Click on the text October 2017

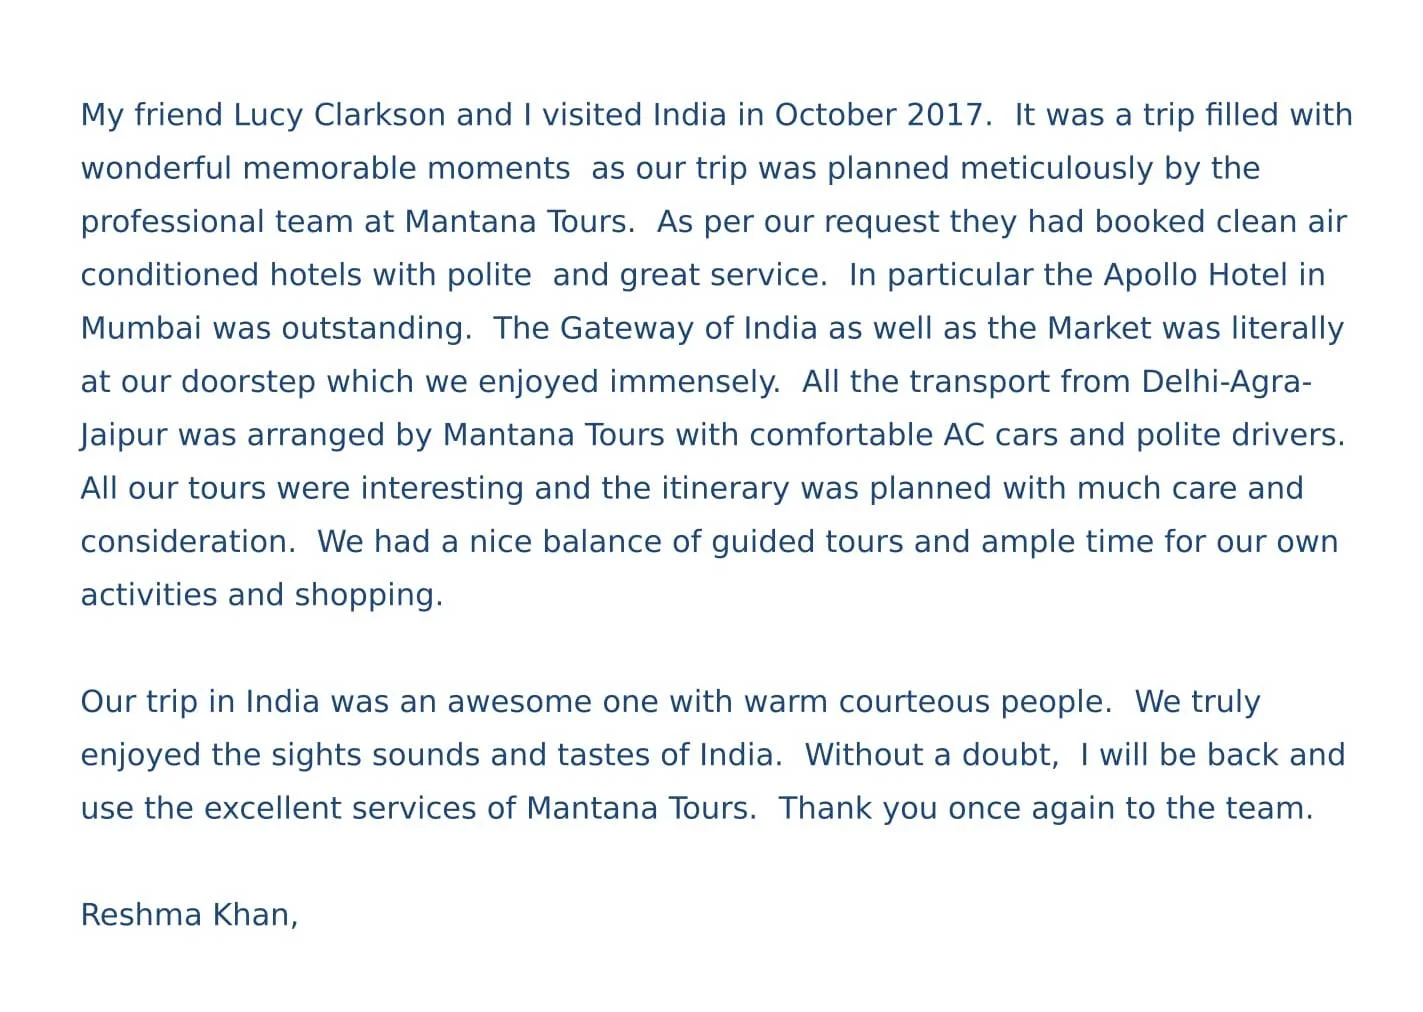coord(878,115)
